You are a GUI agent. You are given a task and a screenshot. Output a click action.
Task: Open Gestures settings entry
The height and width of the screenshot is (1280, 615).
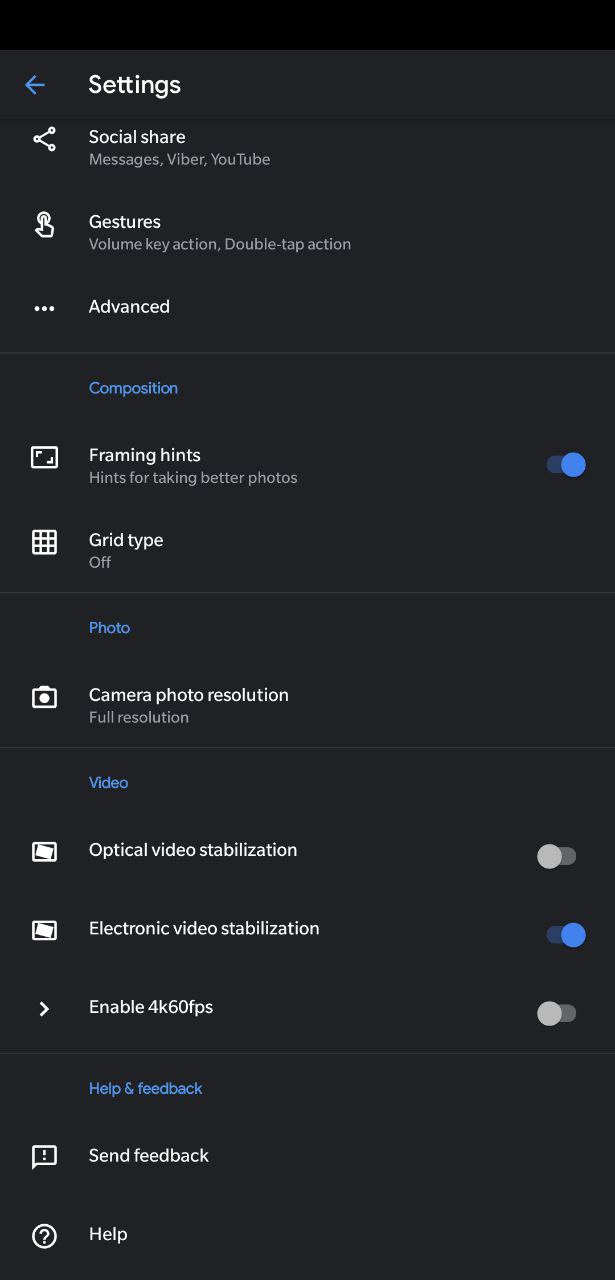coord(307,232)
